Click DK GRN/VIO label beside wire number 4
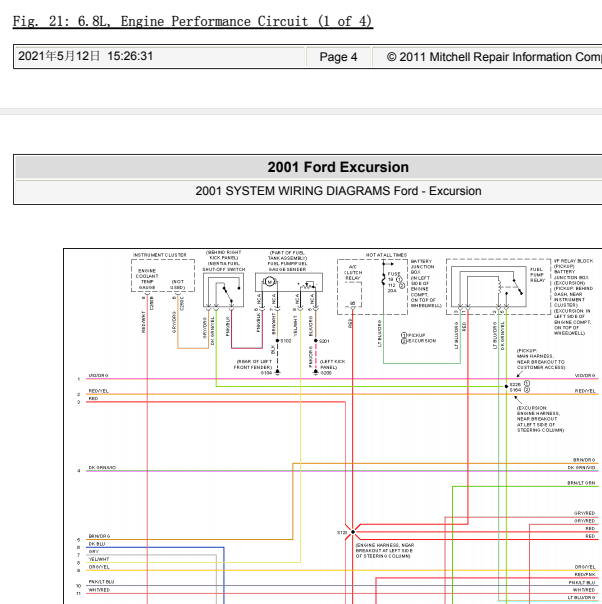This screenshot has width=602, height=604. click(x=102, y=467)
